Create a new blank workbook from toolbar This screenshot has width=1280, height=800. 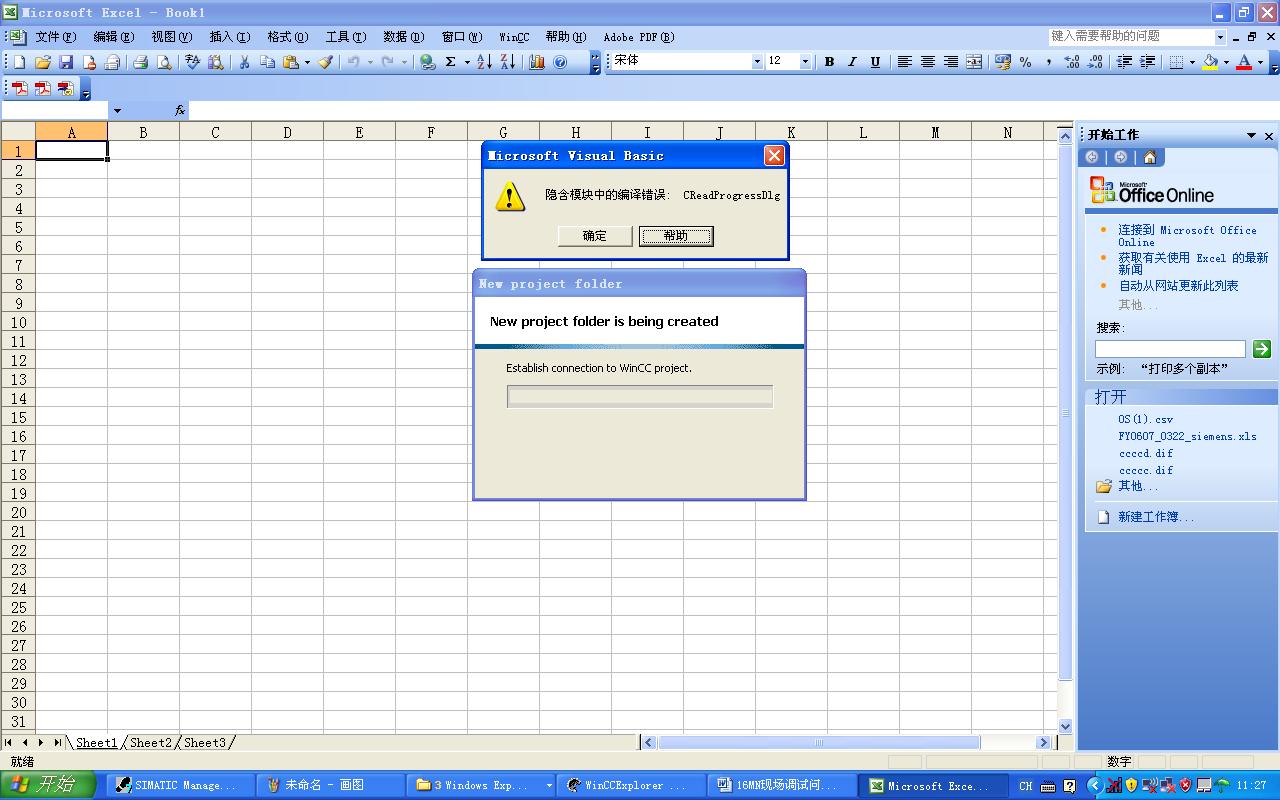pyautogui.click(x=19, y=62)
